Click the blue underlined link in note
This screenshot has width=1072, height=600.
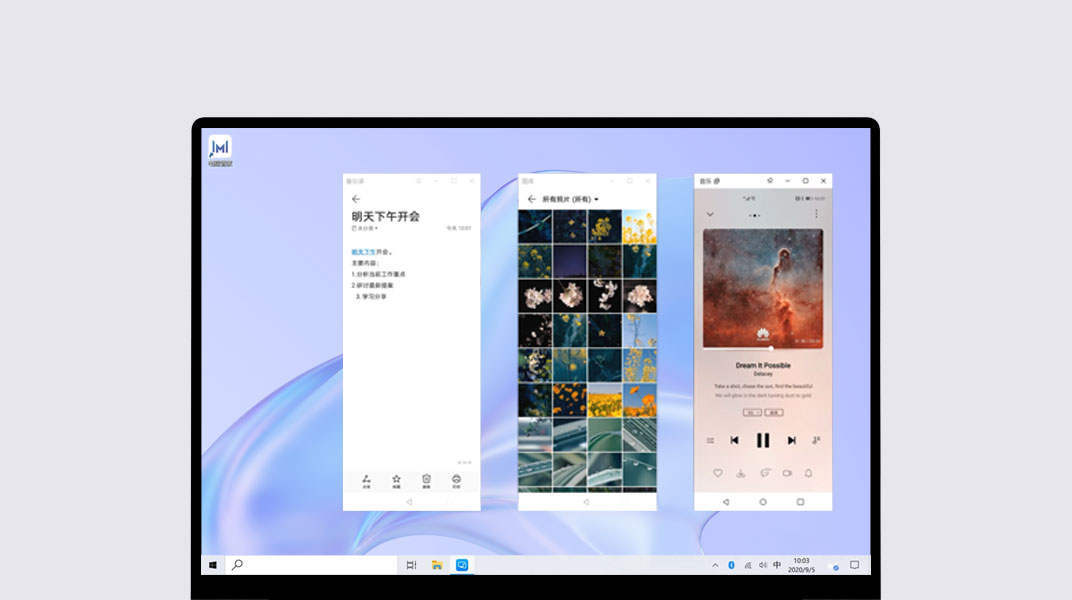click(x=365, y=252)
